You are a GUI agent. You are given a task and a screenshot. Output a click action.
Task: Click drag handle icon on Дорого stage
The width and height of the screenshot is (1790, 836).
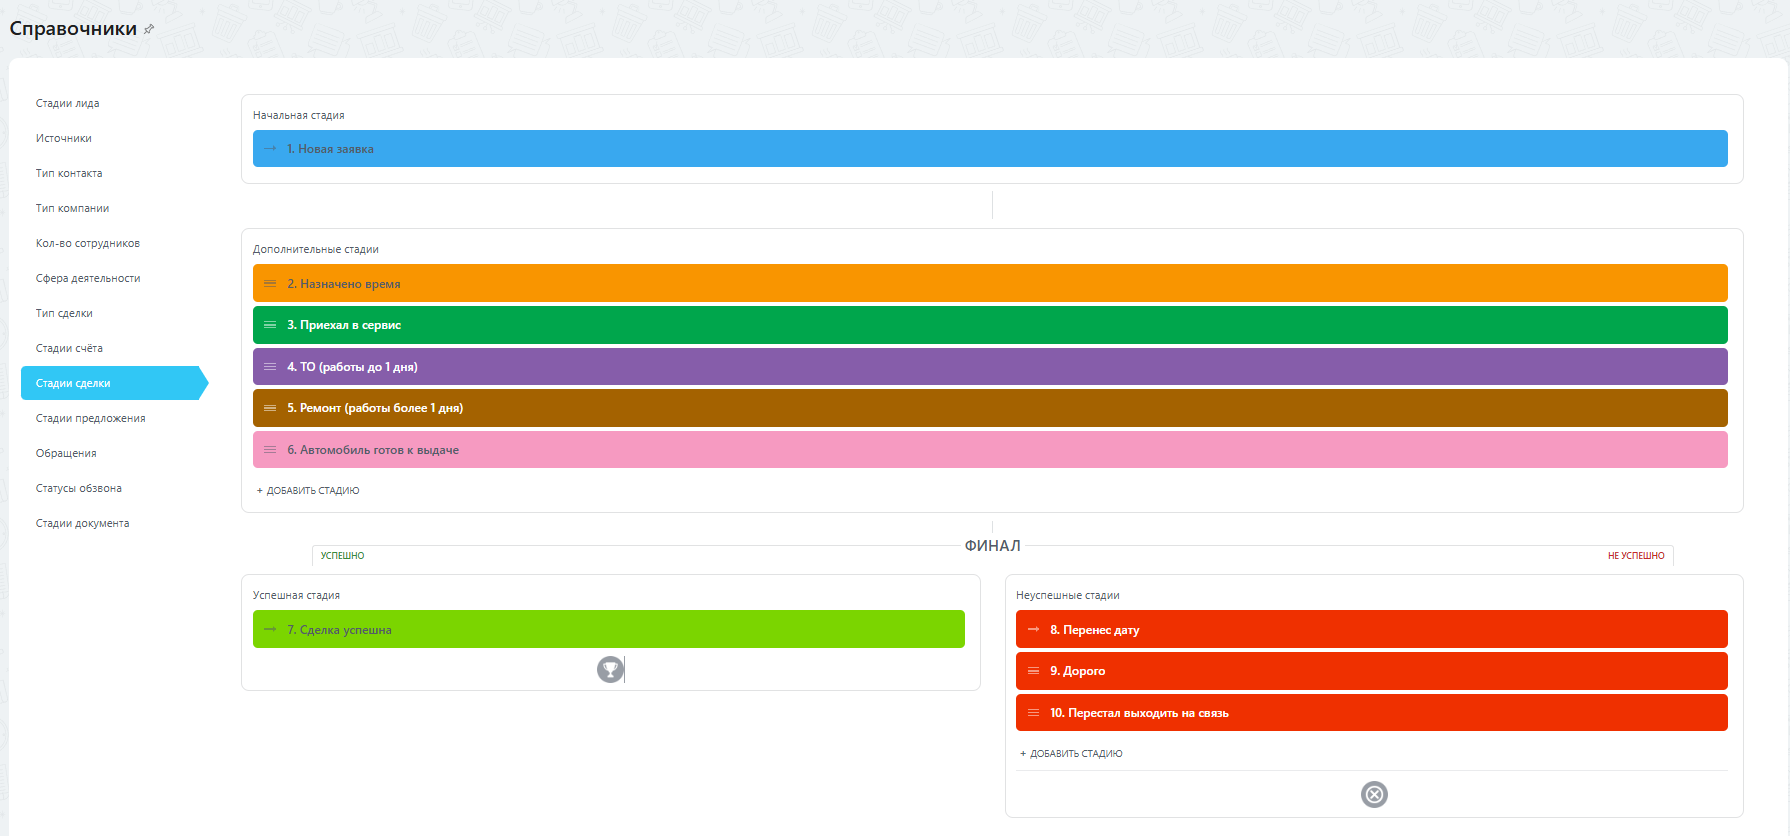[1033, 671]
